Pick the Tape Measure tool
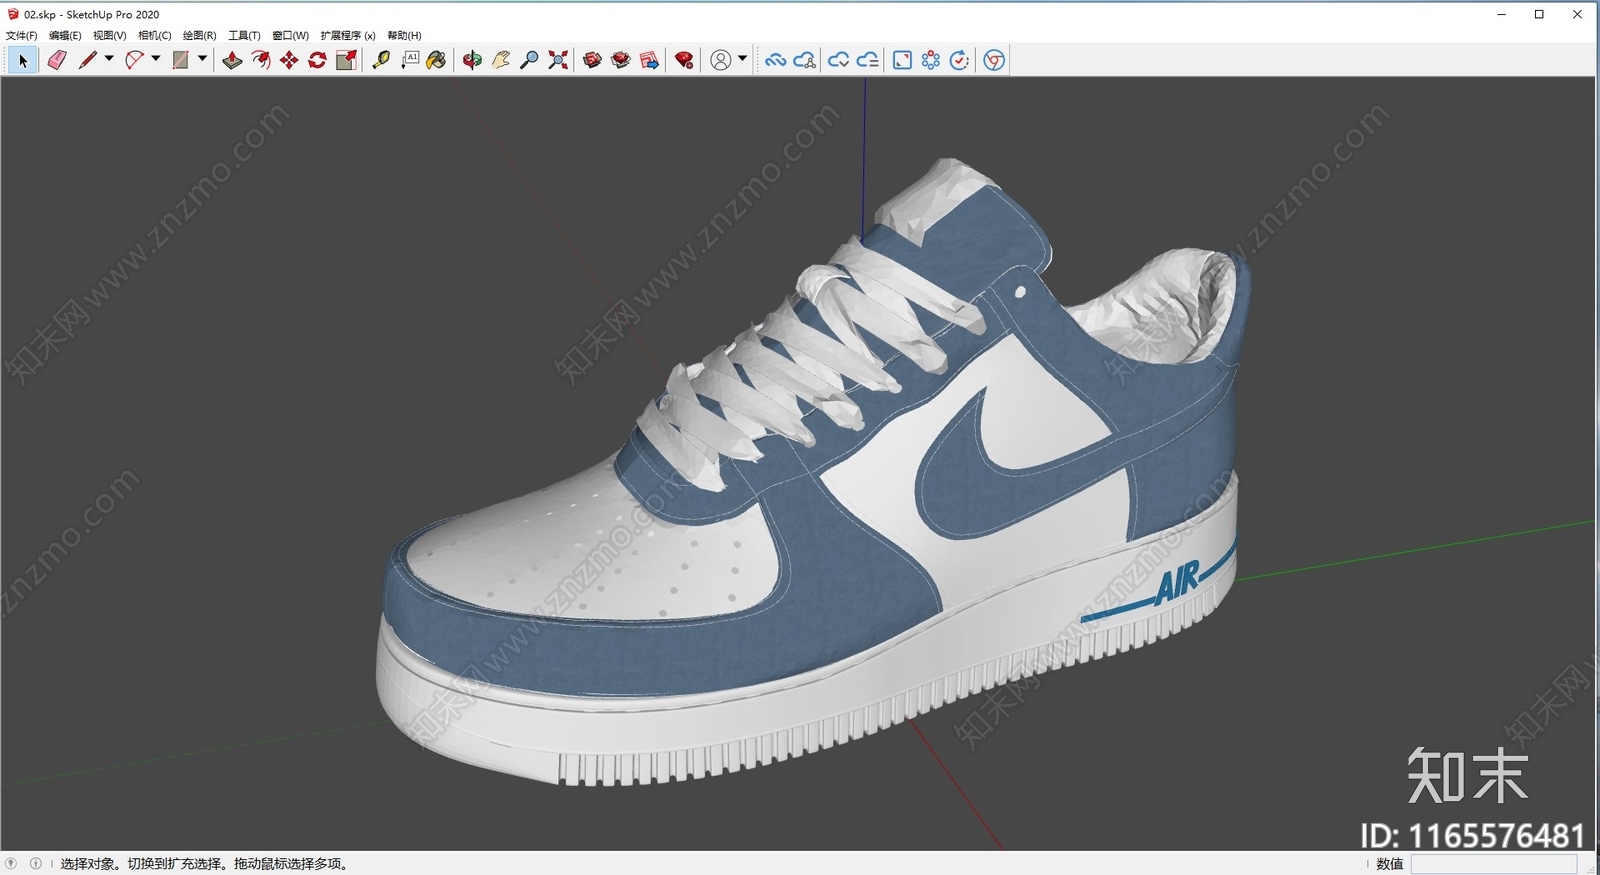The height and width of the screenshot is (875, 1600). click(381, 61)
